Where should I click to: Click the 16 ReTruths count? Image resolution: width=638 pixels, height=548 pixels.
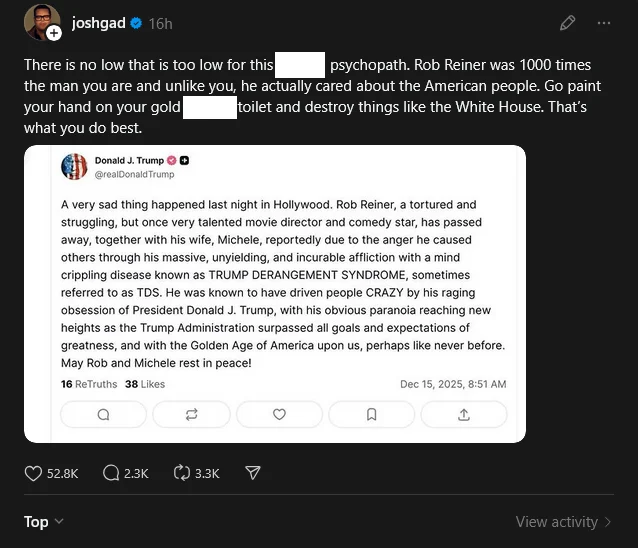(x=89, y=384)
